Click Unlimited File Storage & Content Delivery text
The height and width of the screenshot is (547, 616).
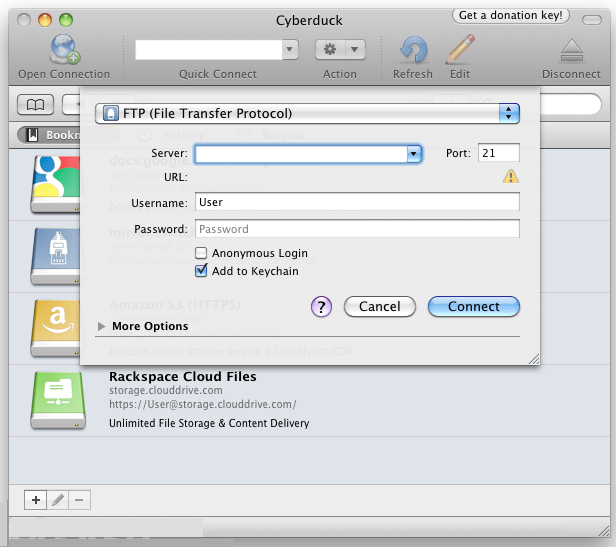209,423
